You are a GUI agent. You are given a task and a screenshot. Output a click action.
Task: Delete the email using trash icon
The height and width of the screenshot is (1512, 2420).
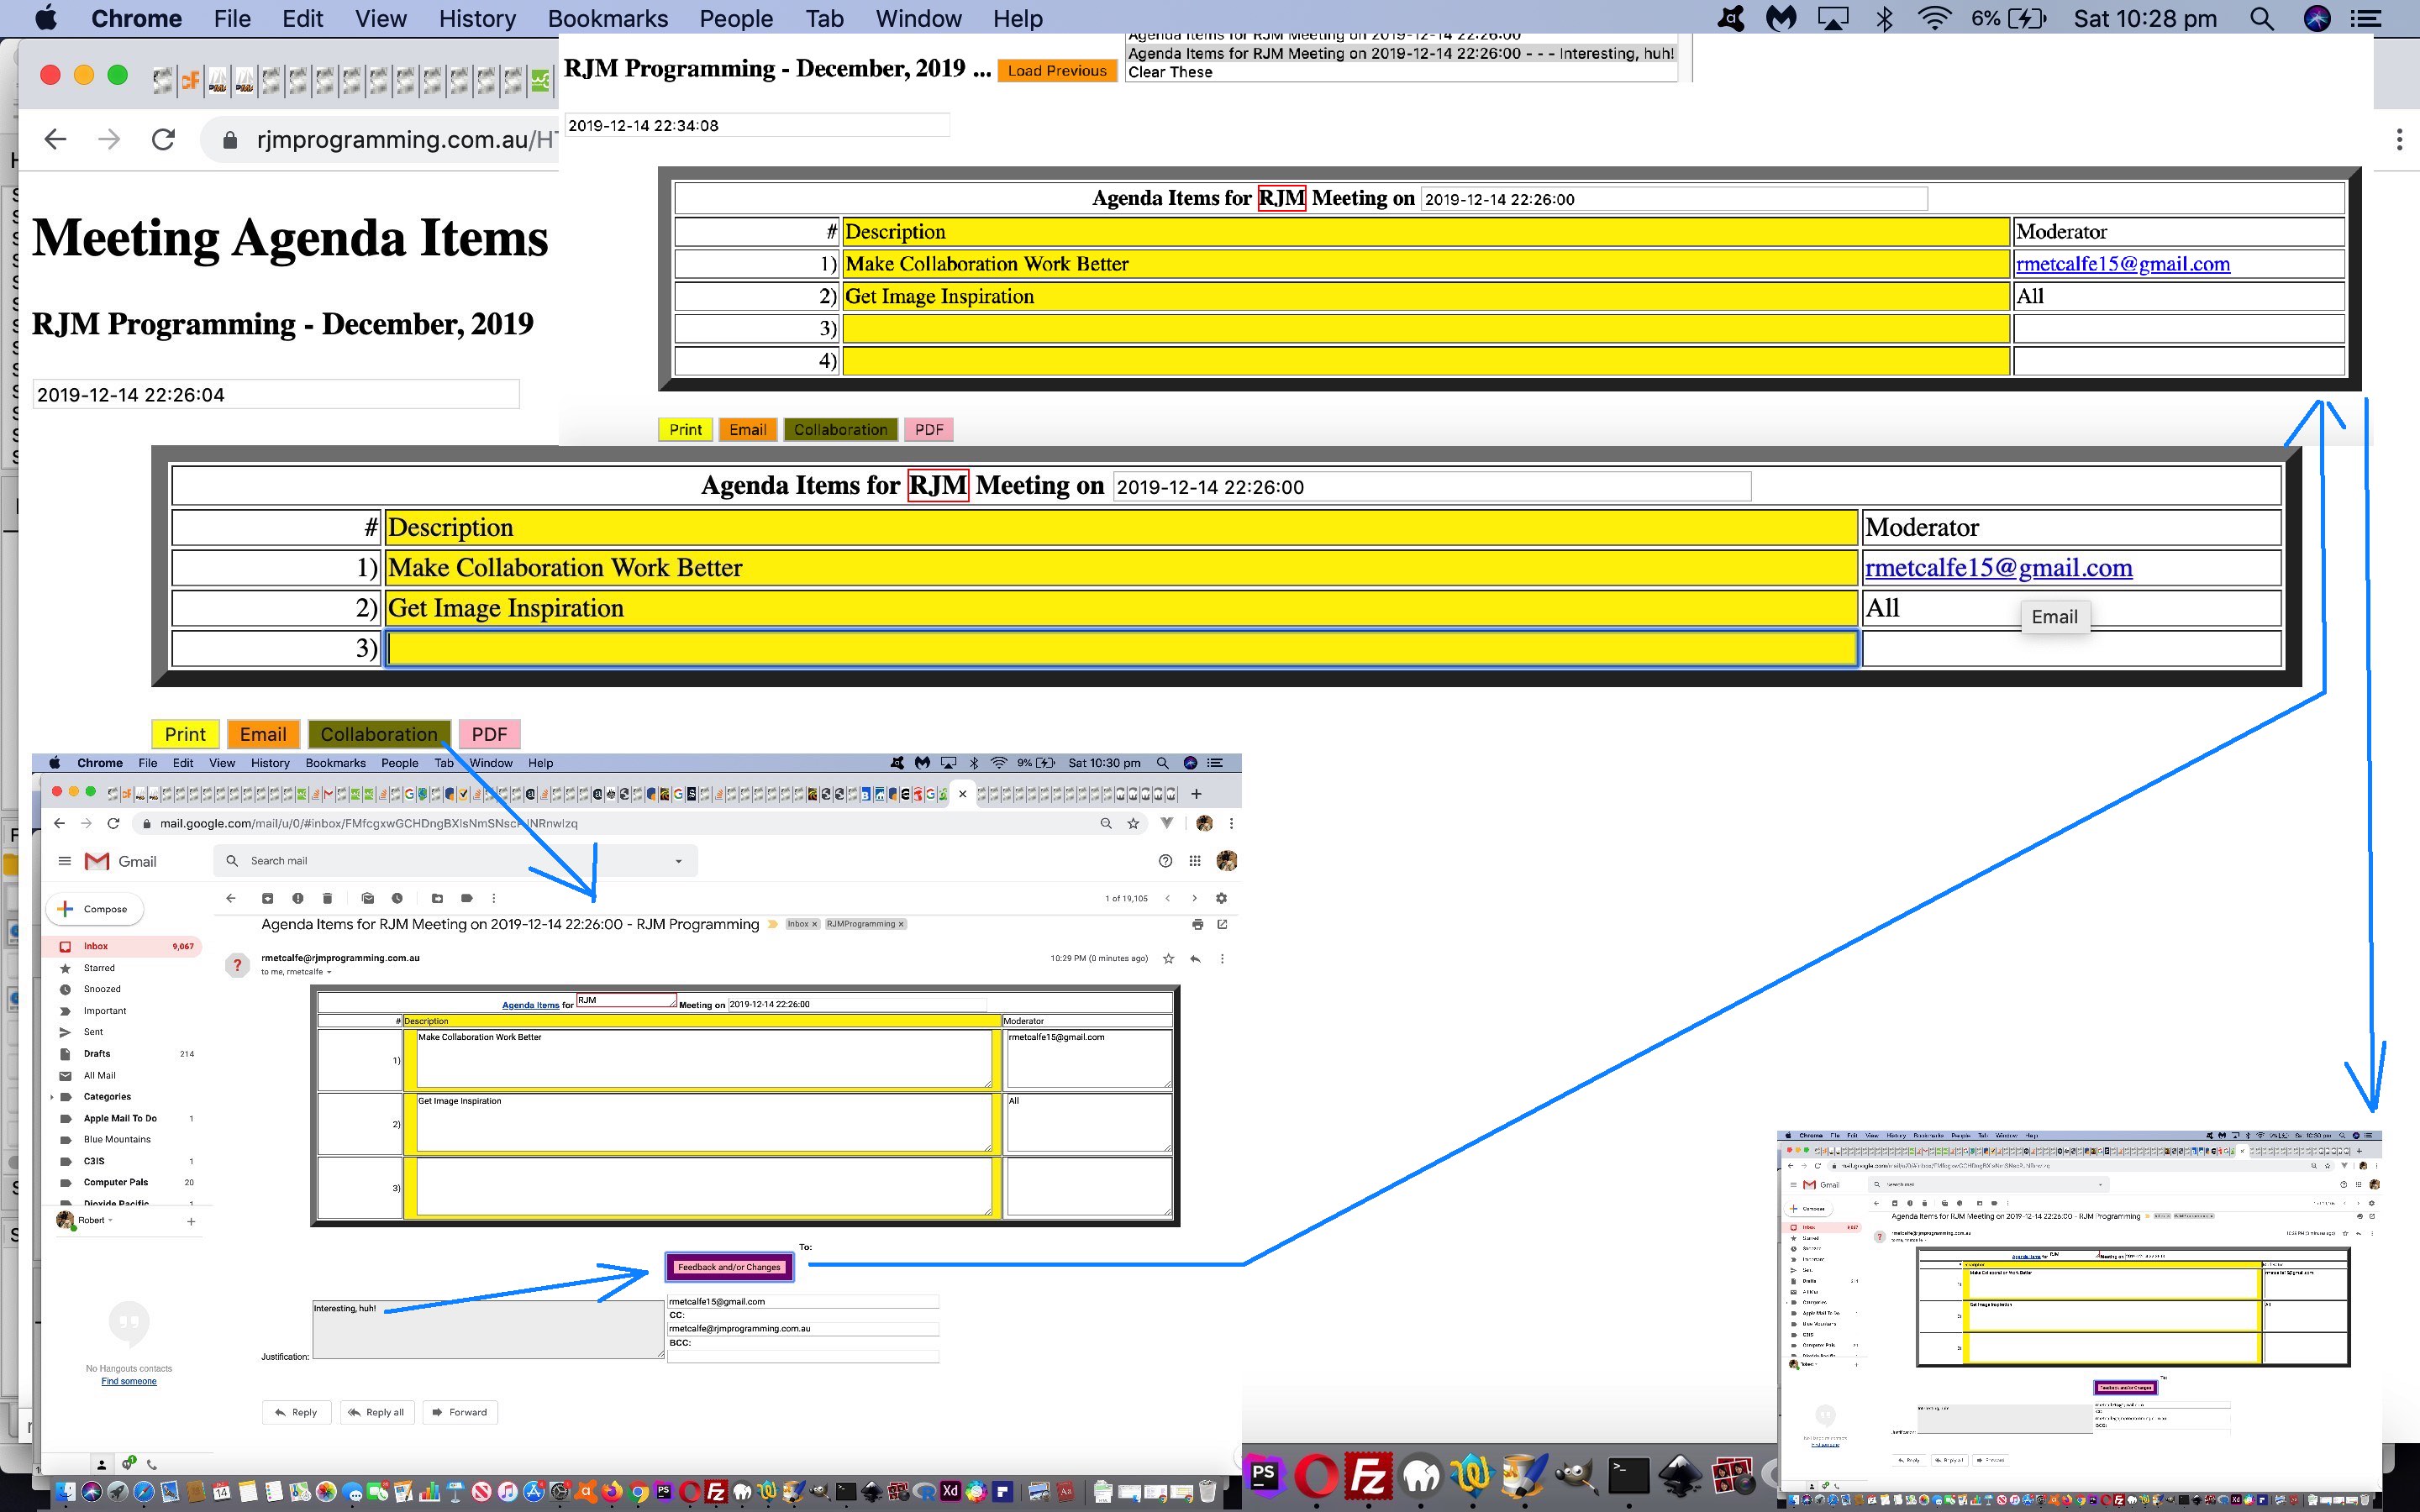(327, 898)
